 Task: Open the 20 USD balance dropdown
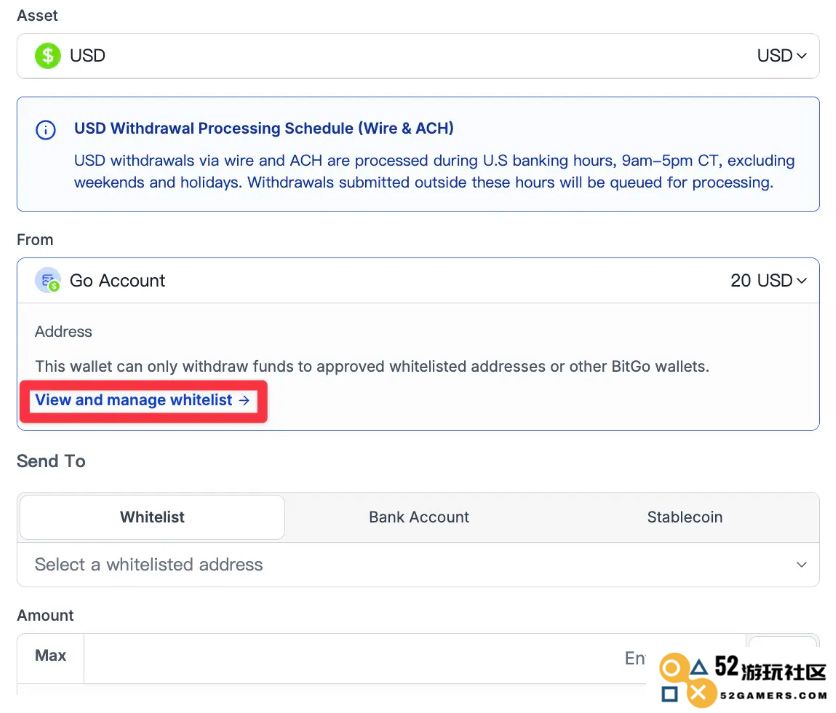coord(768,281)
